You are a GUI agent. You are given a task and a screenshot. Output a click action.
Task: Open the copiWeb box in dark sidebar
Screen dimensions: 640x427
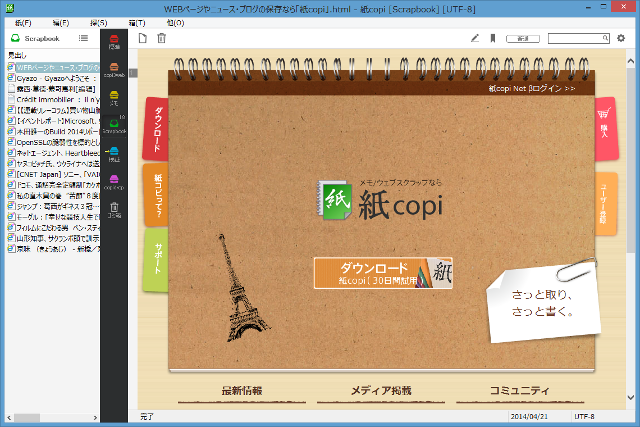tap(114, 68)
